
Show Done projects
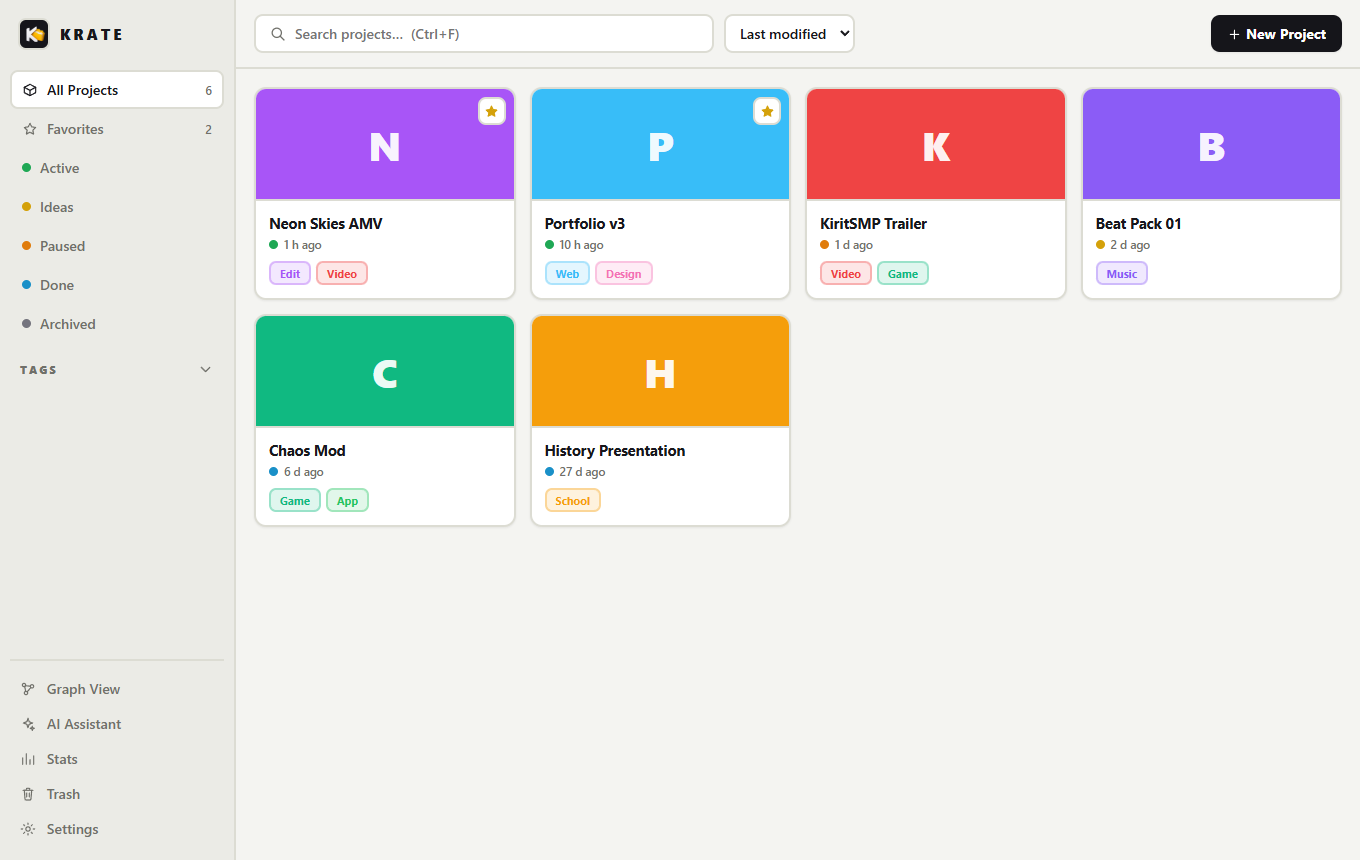117,285
